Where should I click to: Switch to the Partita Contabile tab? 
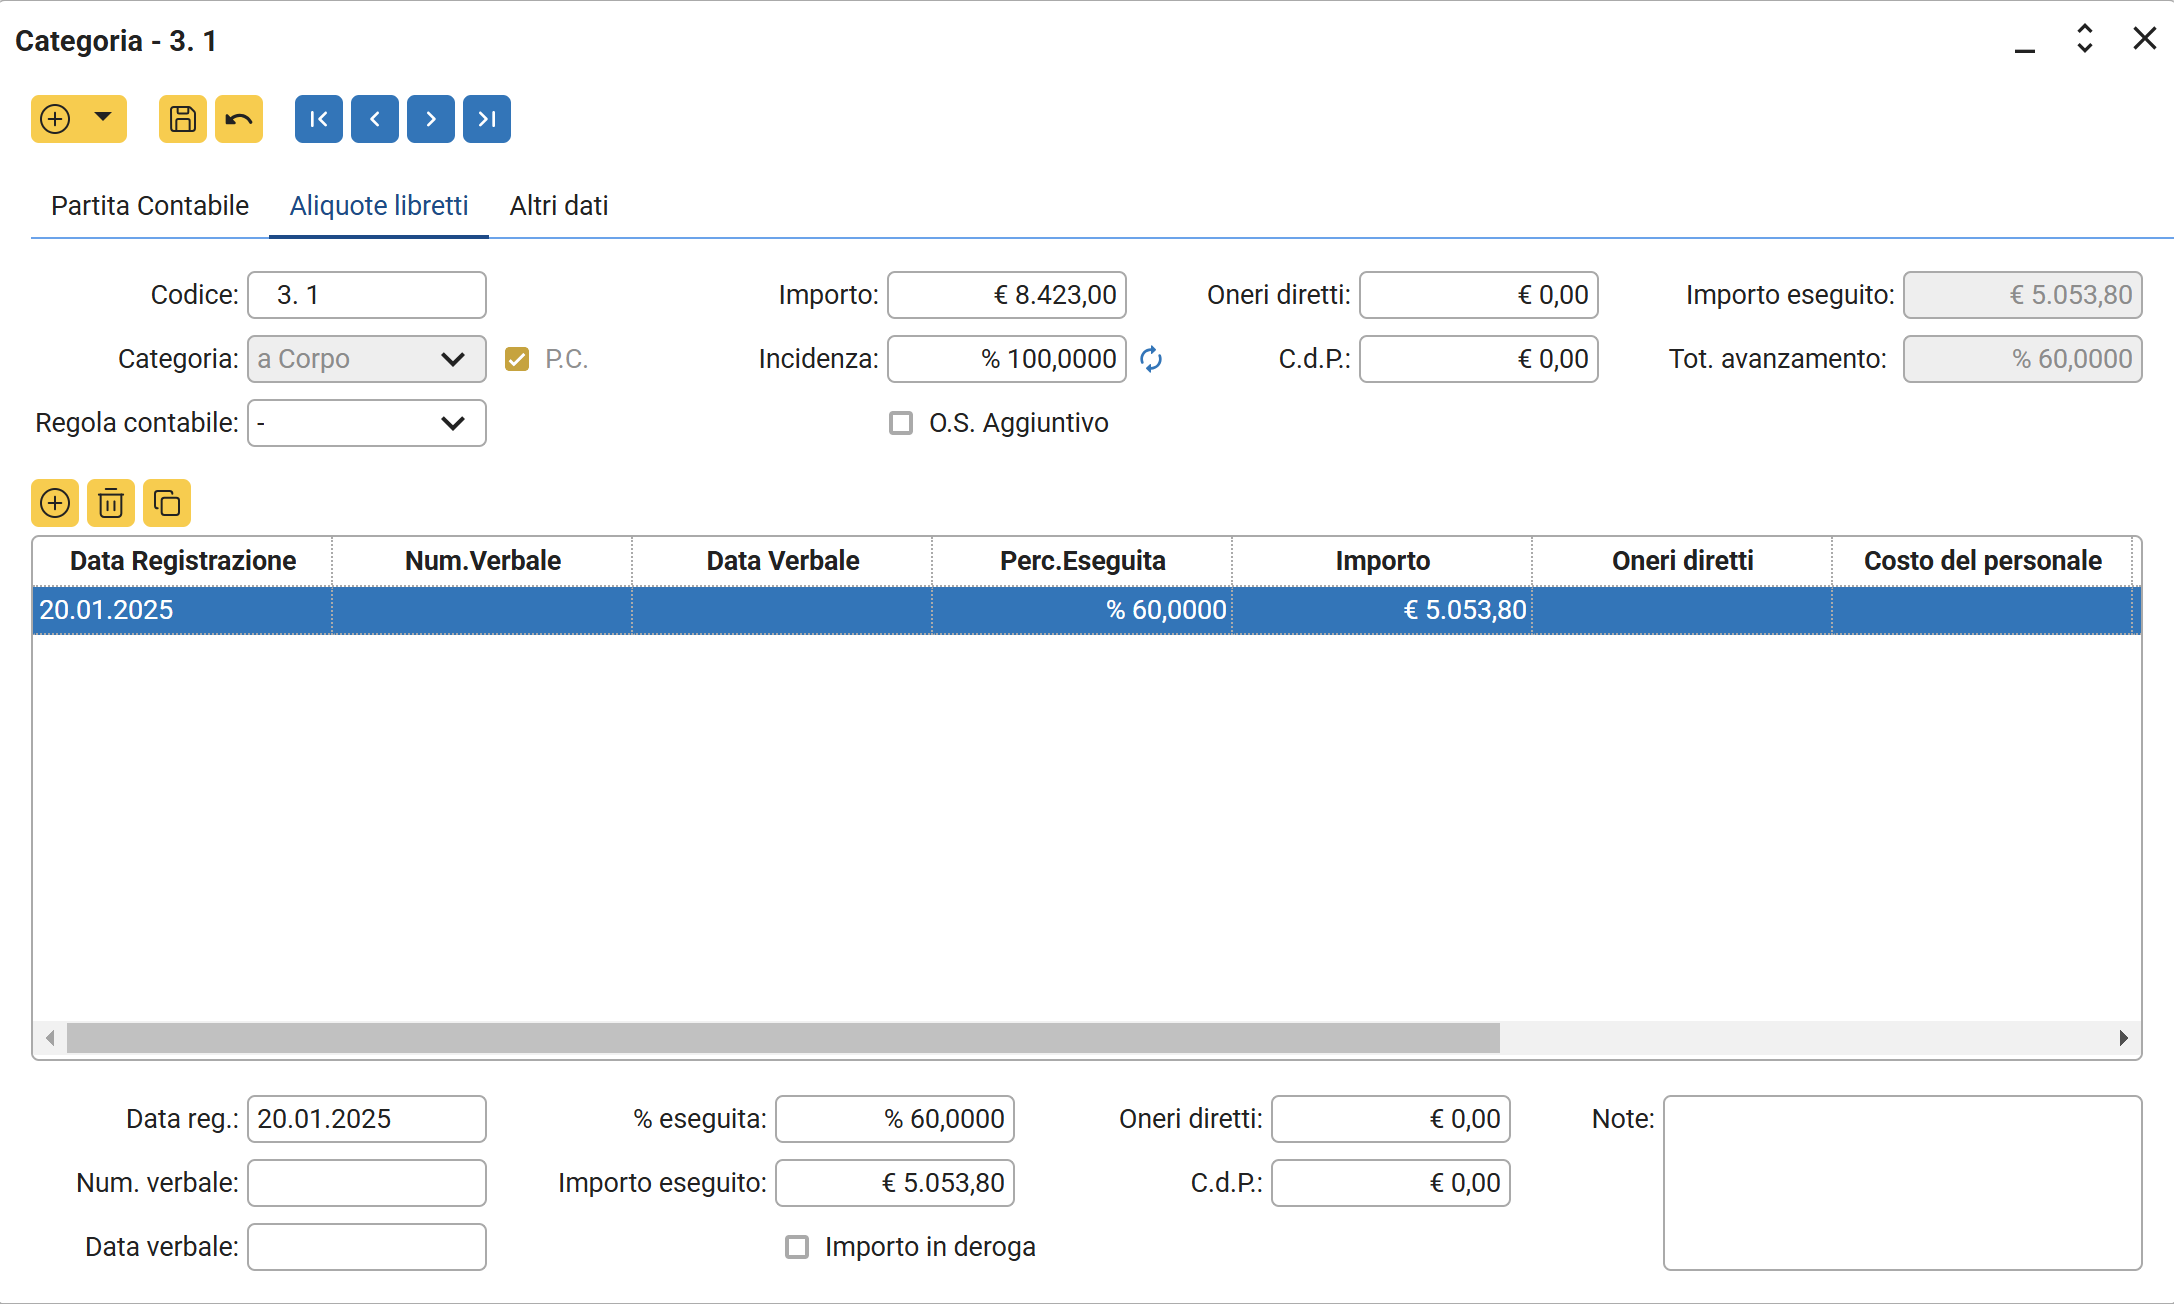pos(150,206)
